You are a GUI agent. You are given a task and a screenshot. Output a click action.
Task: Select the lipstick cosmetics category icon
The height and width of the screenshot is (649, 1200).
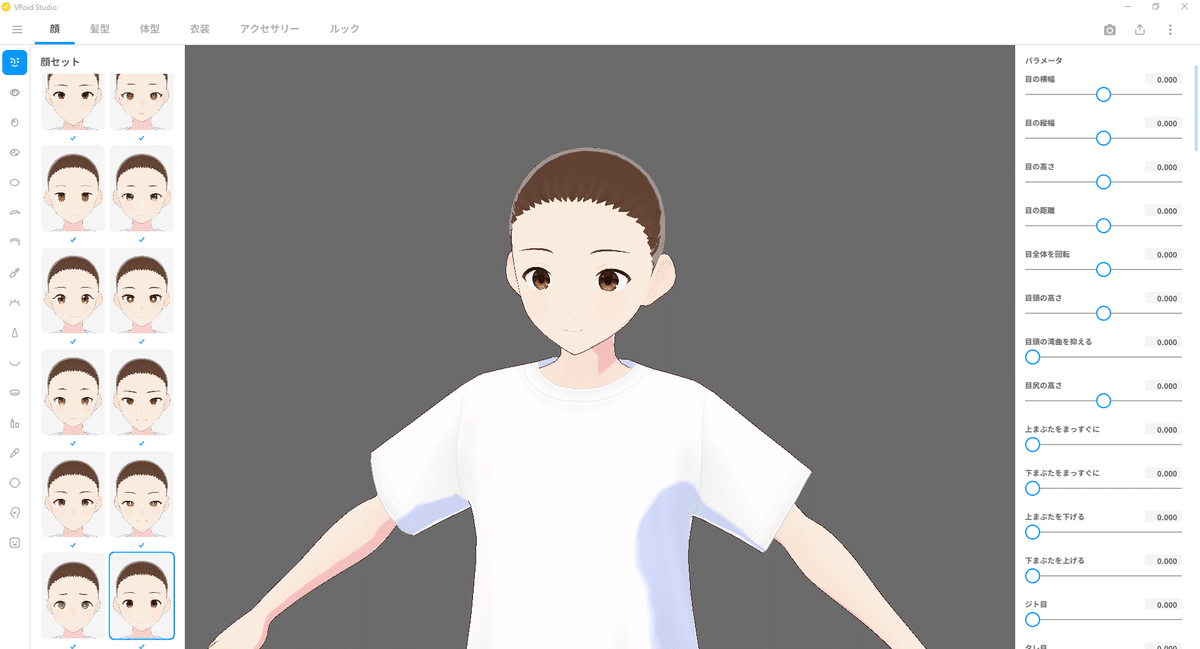point(15,422)
